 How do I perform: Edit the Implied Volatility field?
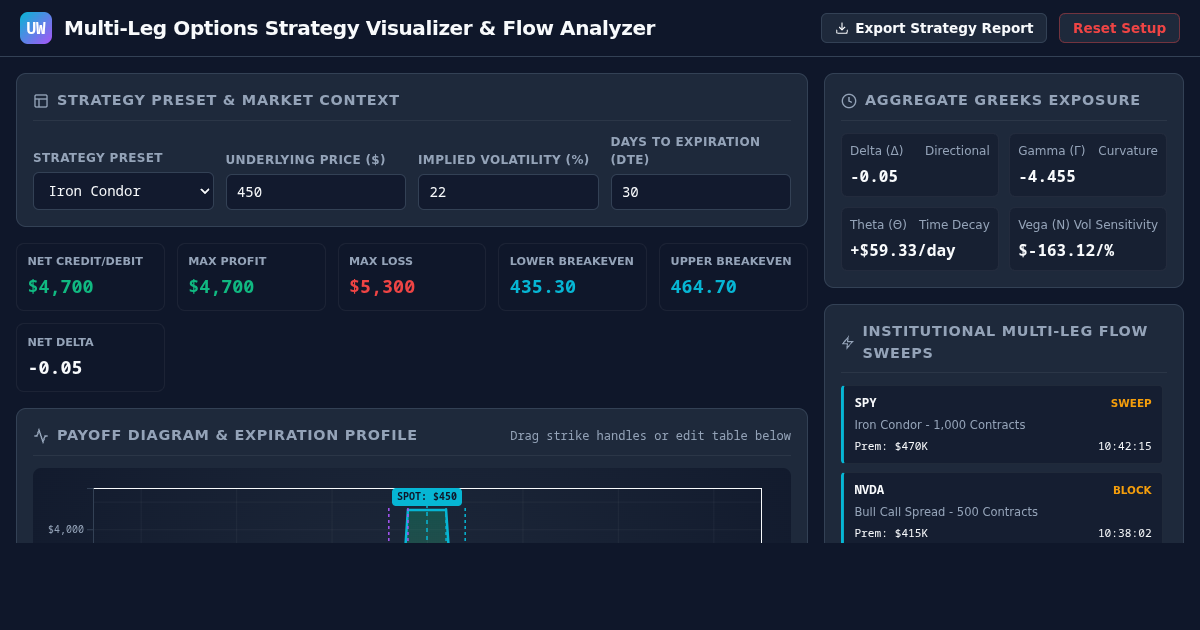[x=508, y=192]
